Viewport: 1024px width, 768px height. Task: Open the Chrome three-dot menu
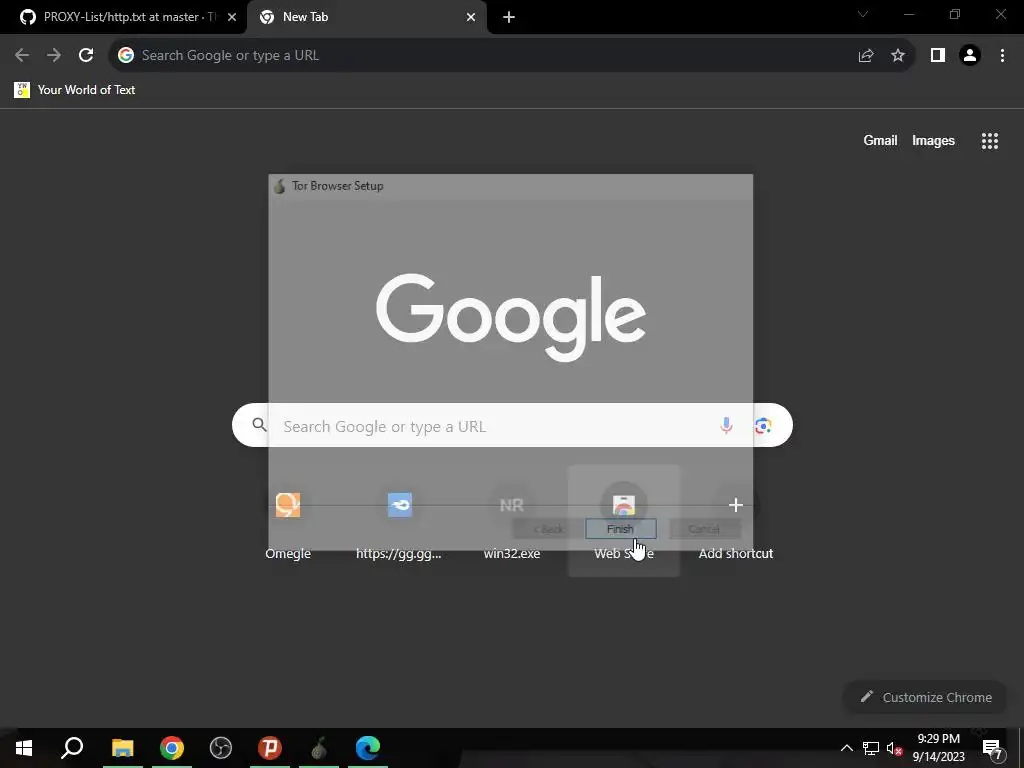point(1002,55)
